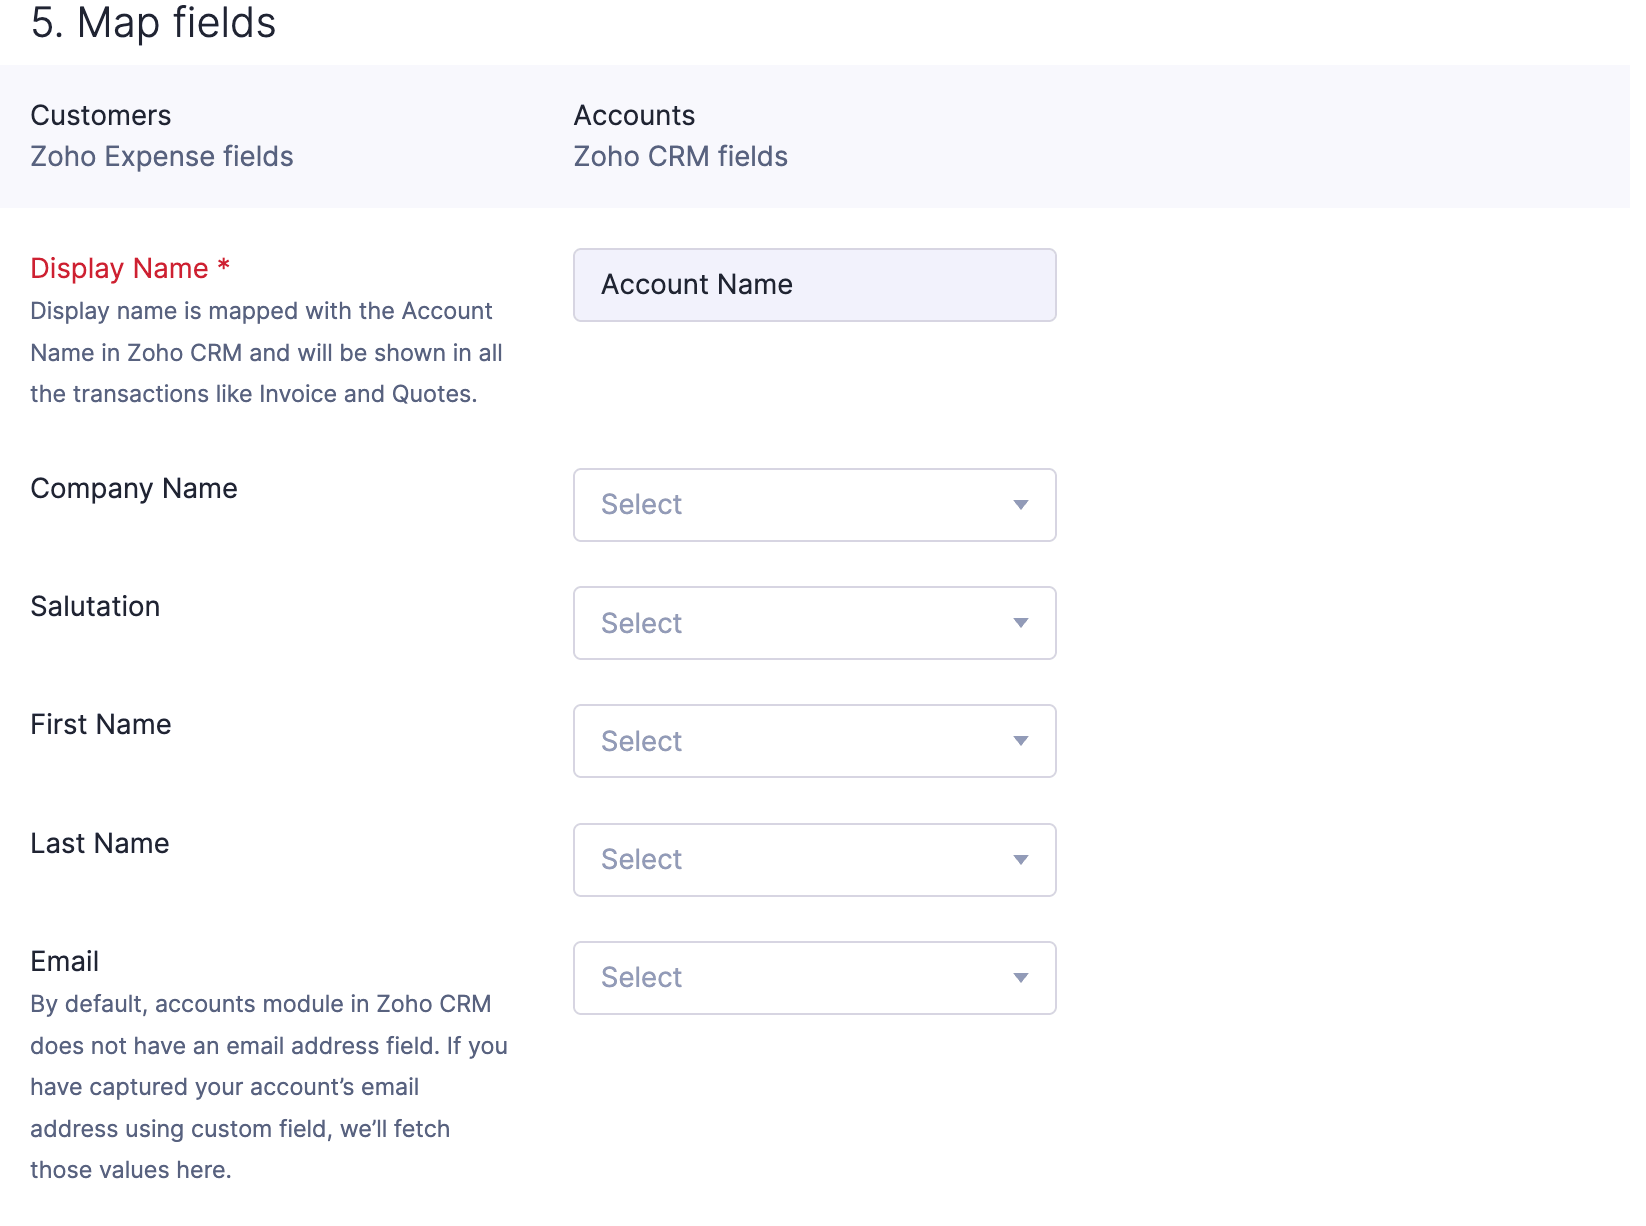Open the Company Name Select field
This screenshot has width=1646, height=1226.
(790, 505)
